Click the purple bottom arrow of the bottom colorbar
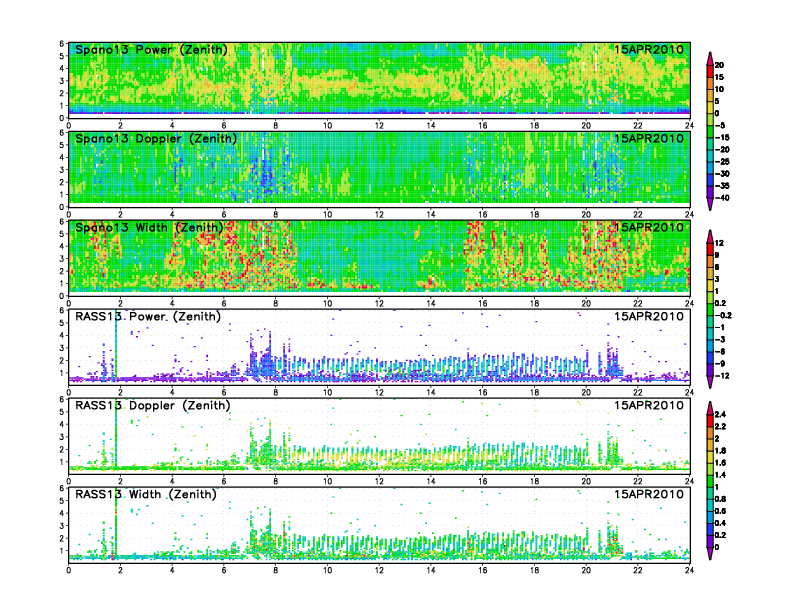Screen dimensions: 792x612 coord(710,553)
